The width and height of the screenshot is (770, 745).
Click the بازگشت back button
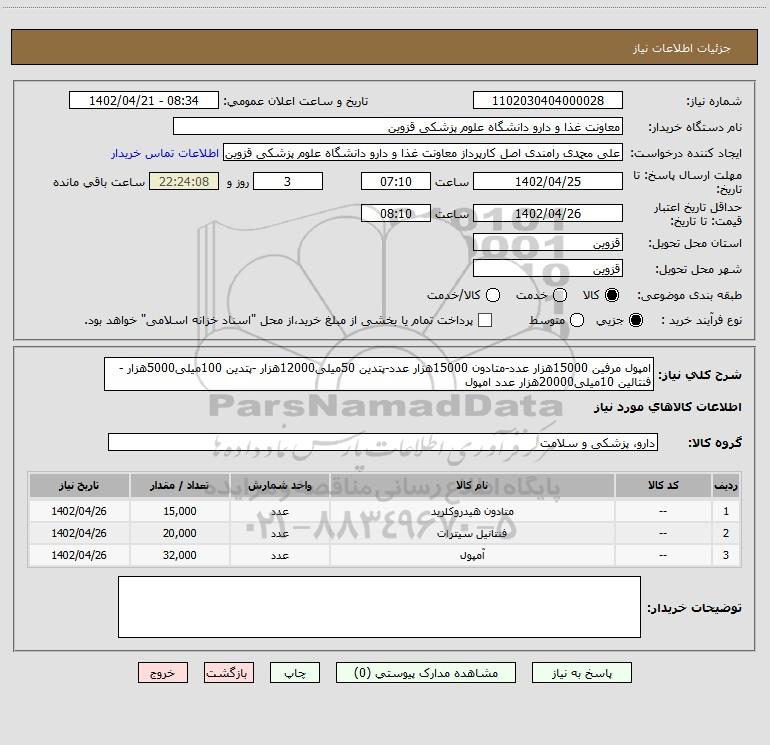coord(229,673)
